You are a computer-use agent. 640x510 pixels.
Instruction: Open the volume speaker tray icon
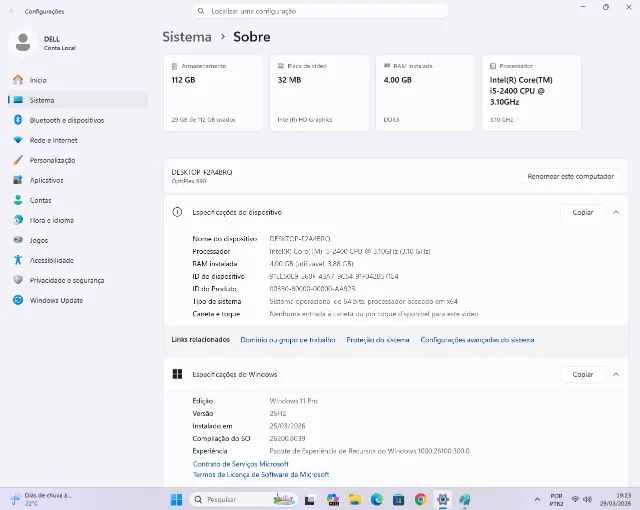588,499
